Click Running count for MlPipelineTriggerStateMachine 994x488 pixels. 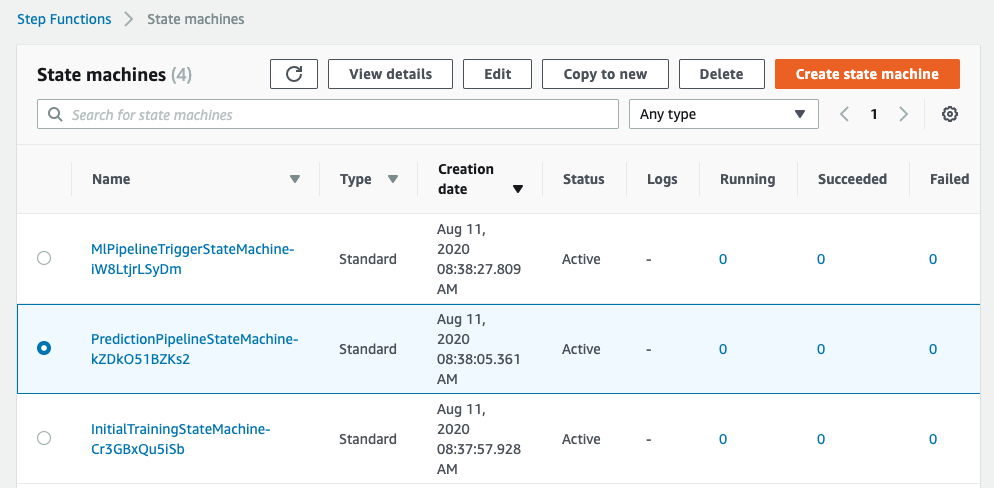tap(723, 259)
